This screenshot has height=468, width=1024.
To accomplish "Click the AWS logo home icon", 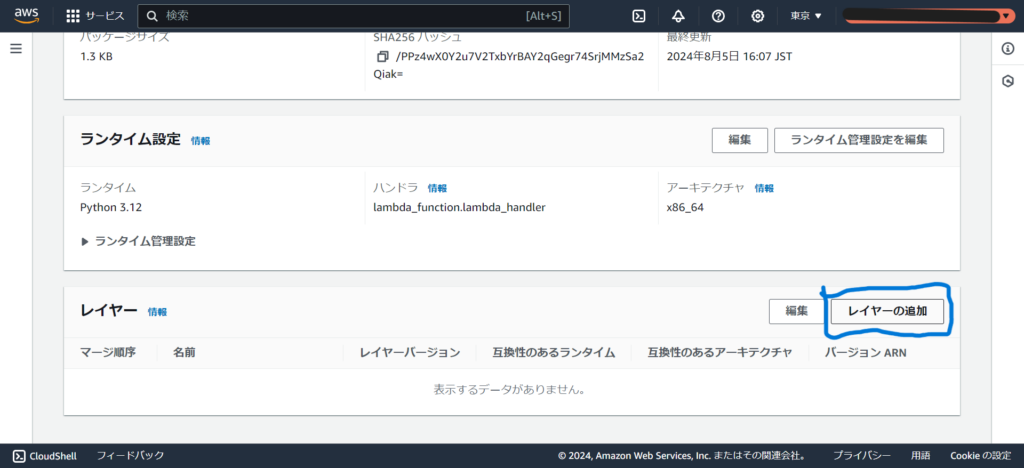I will pyautogui.click(x=26, y=16).
